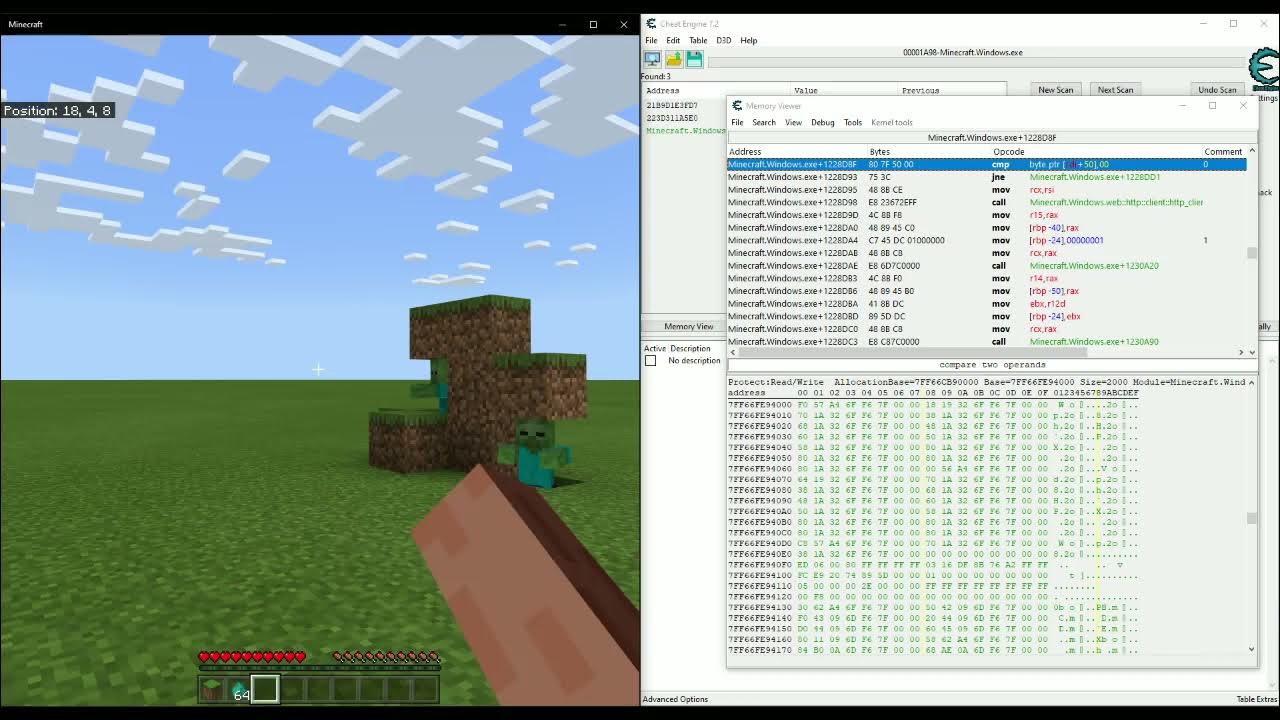Image resolution: width=1280 pixels, height=720 pixels.
Task: Click the zombie standing by the dirt blocks
Action: pos(536,455)
